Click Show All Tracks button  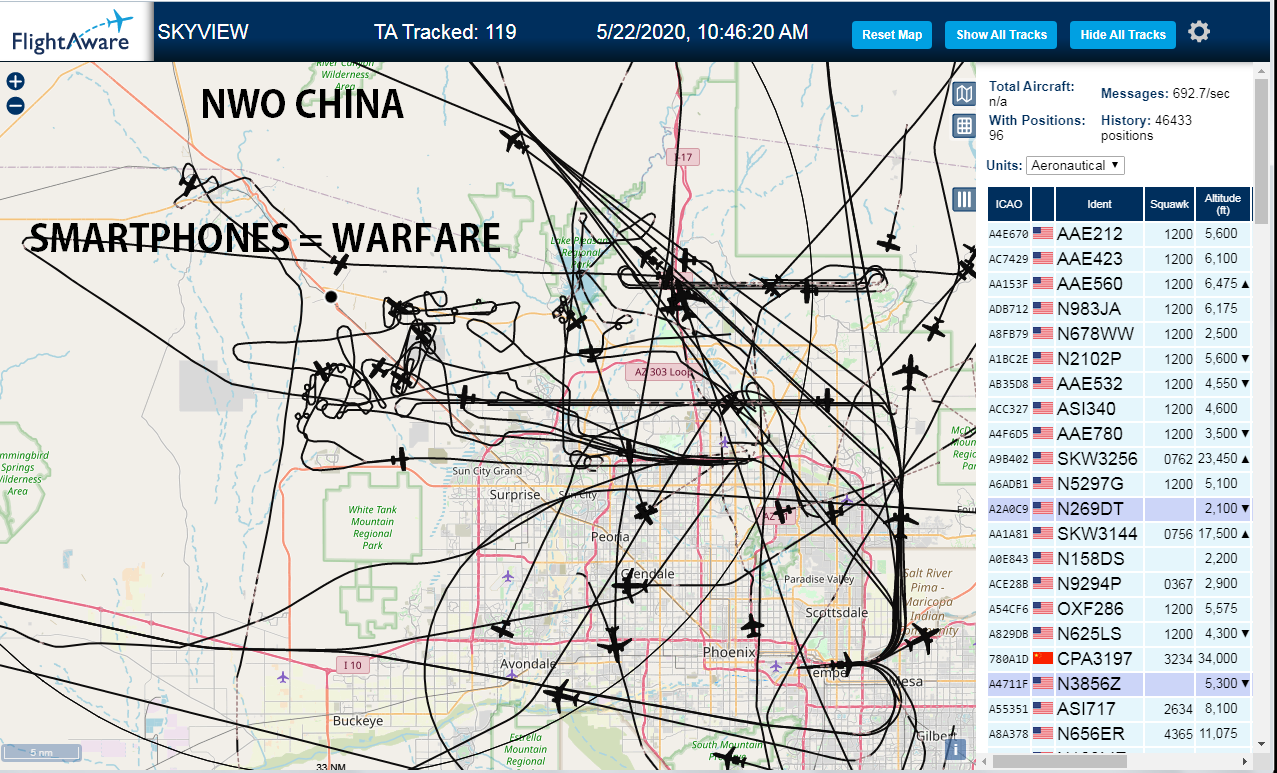[1001, 34]
